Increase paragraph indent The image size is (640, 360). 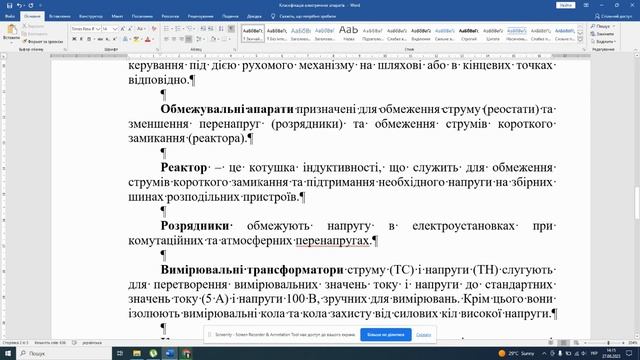(x=211, y=29)
